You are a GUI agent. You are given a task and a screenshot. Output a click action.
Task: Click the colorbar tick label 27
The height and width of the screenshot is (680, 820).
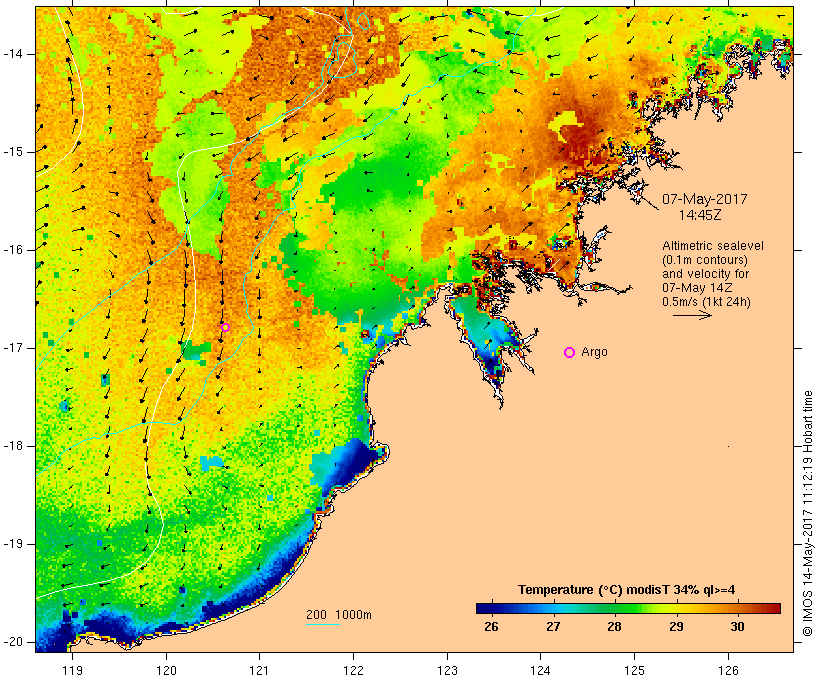point(553,627)
